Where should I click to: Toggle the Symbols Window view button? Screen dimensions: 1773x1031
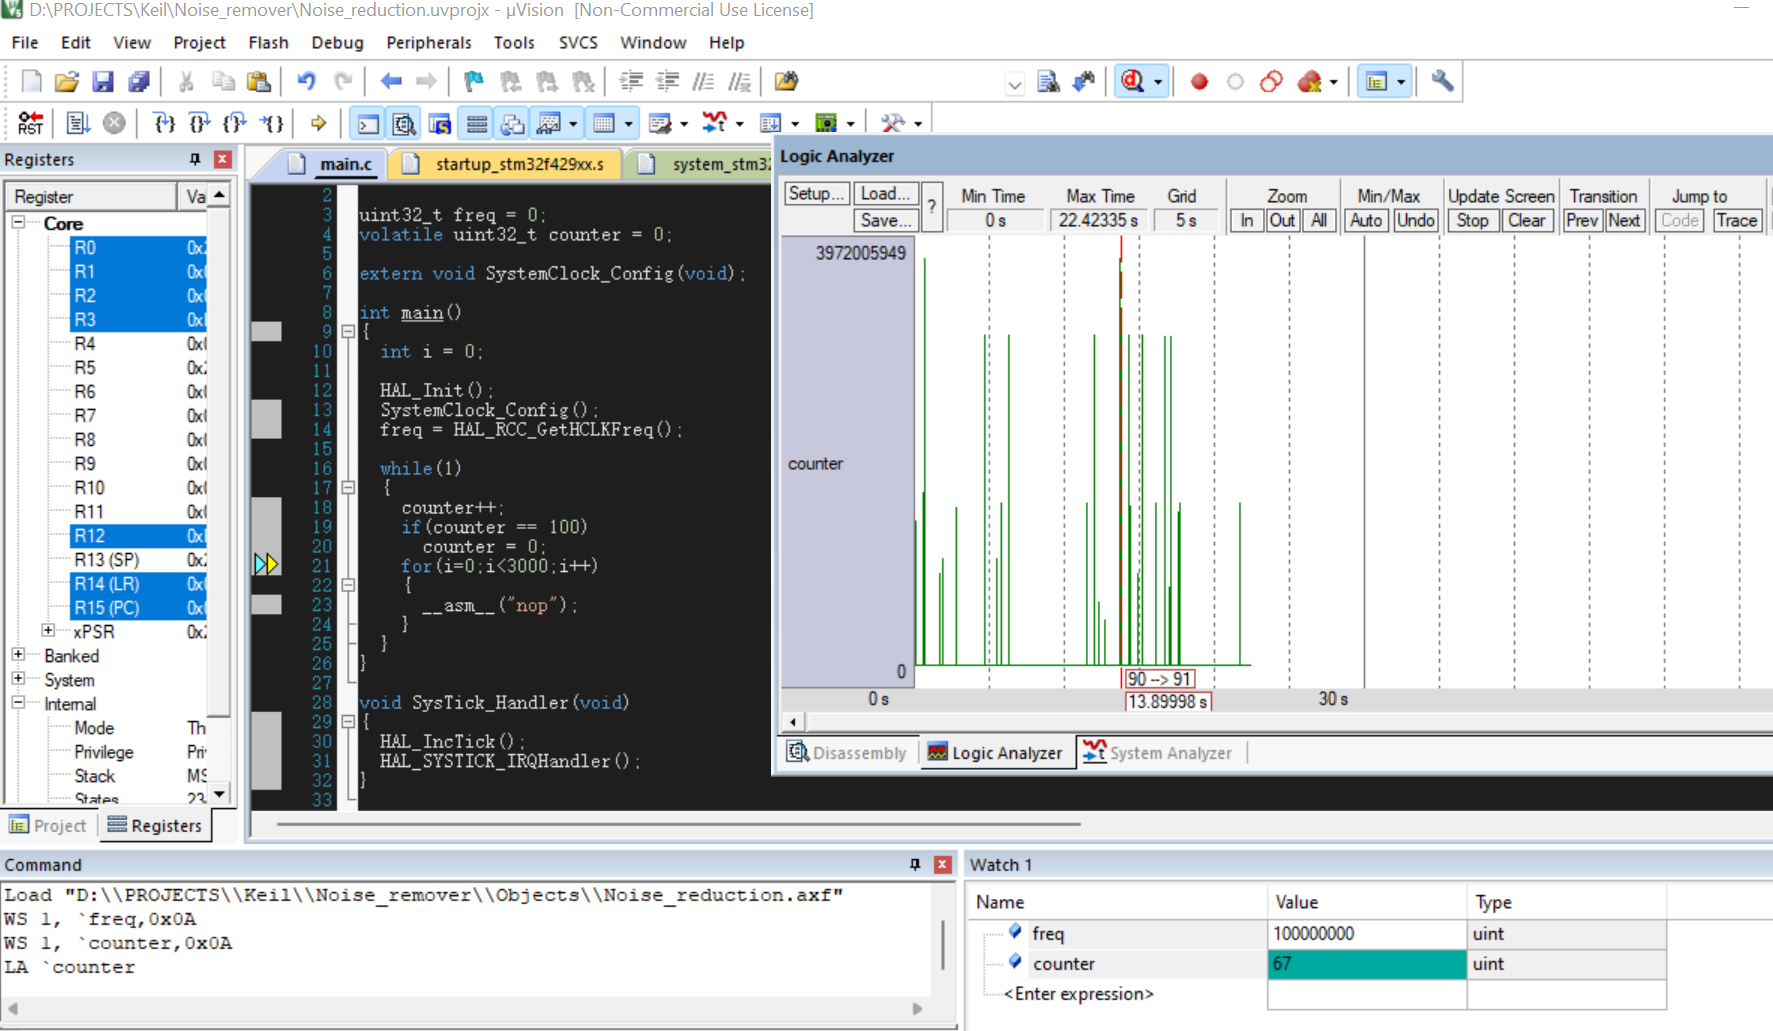tap(440, 123)
